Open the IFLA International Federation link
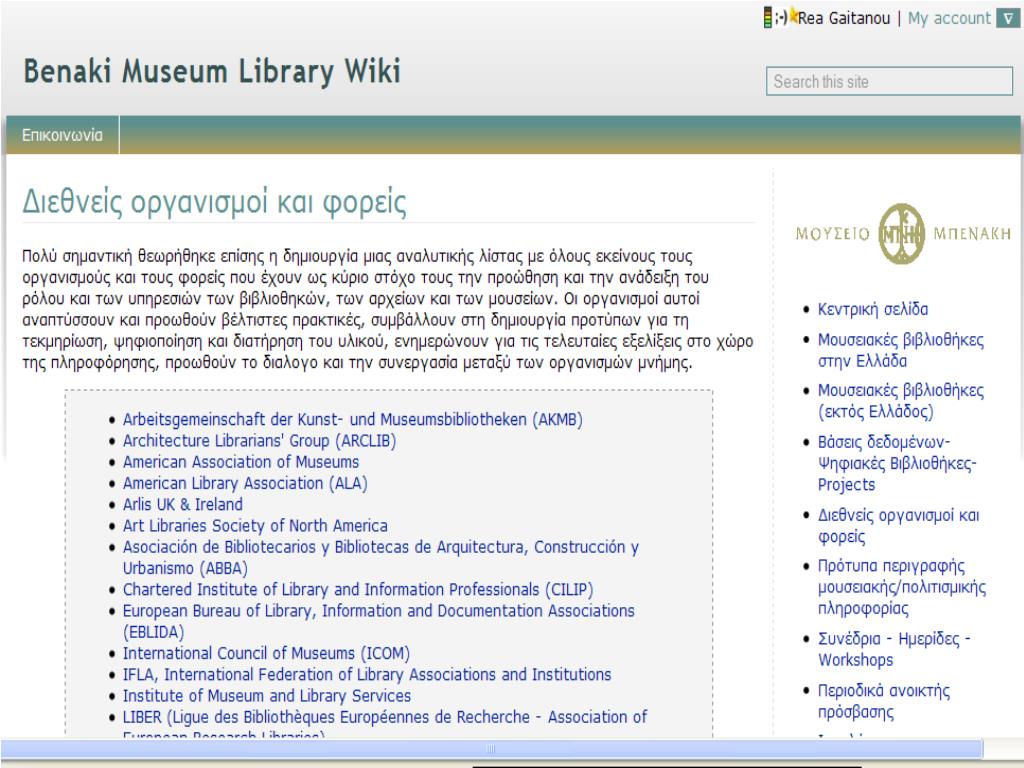This screenshot has height=768, width=1024. point(367,675)
